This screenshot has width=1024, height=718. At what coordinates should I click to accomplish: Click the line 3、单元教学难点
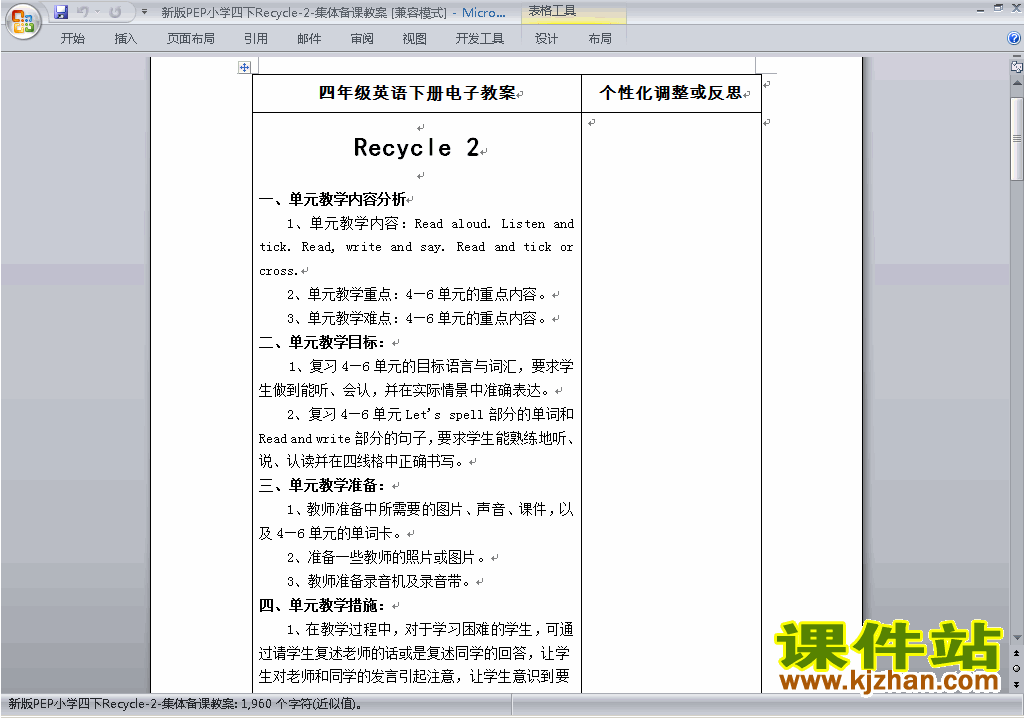pos(417,319)
